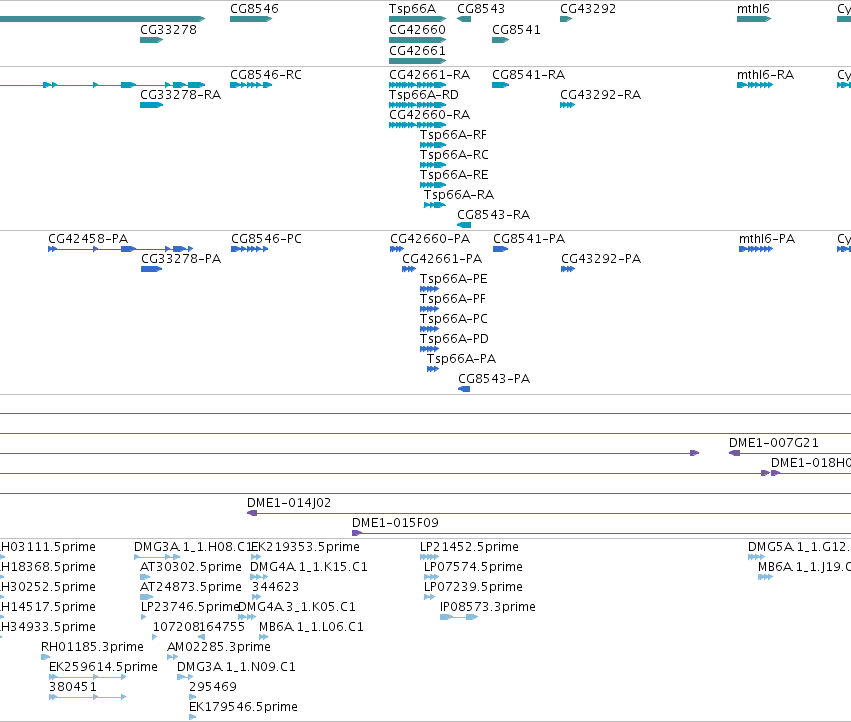
Task: Select the 295469 feature
Action: click(x=192, y=697)
